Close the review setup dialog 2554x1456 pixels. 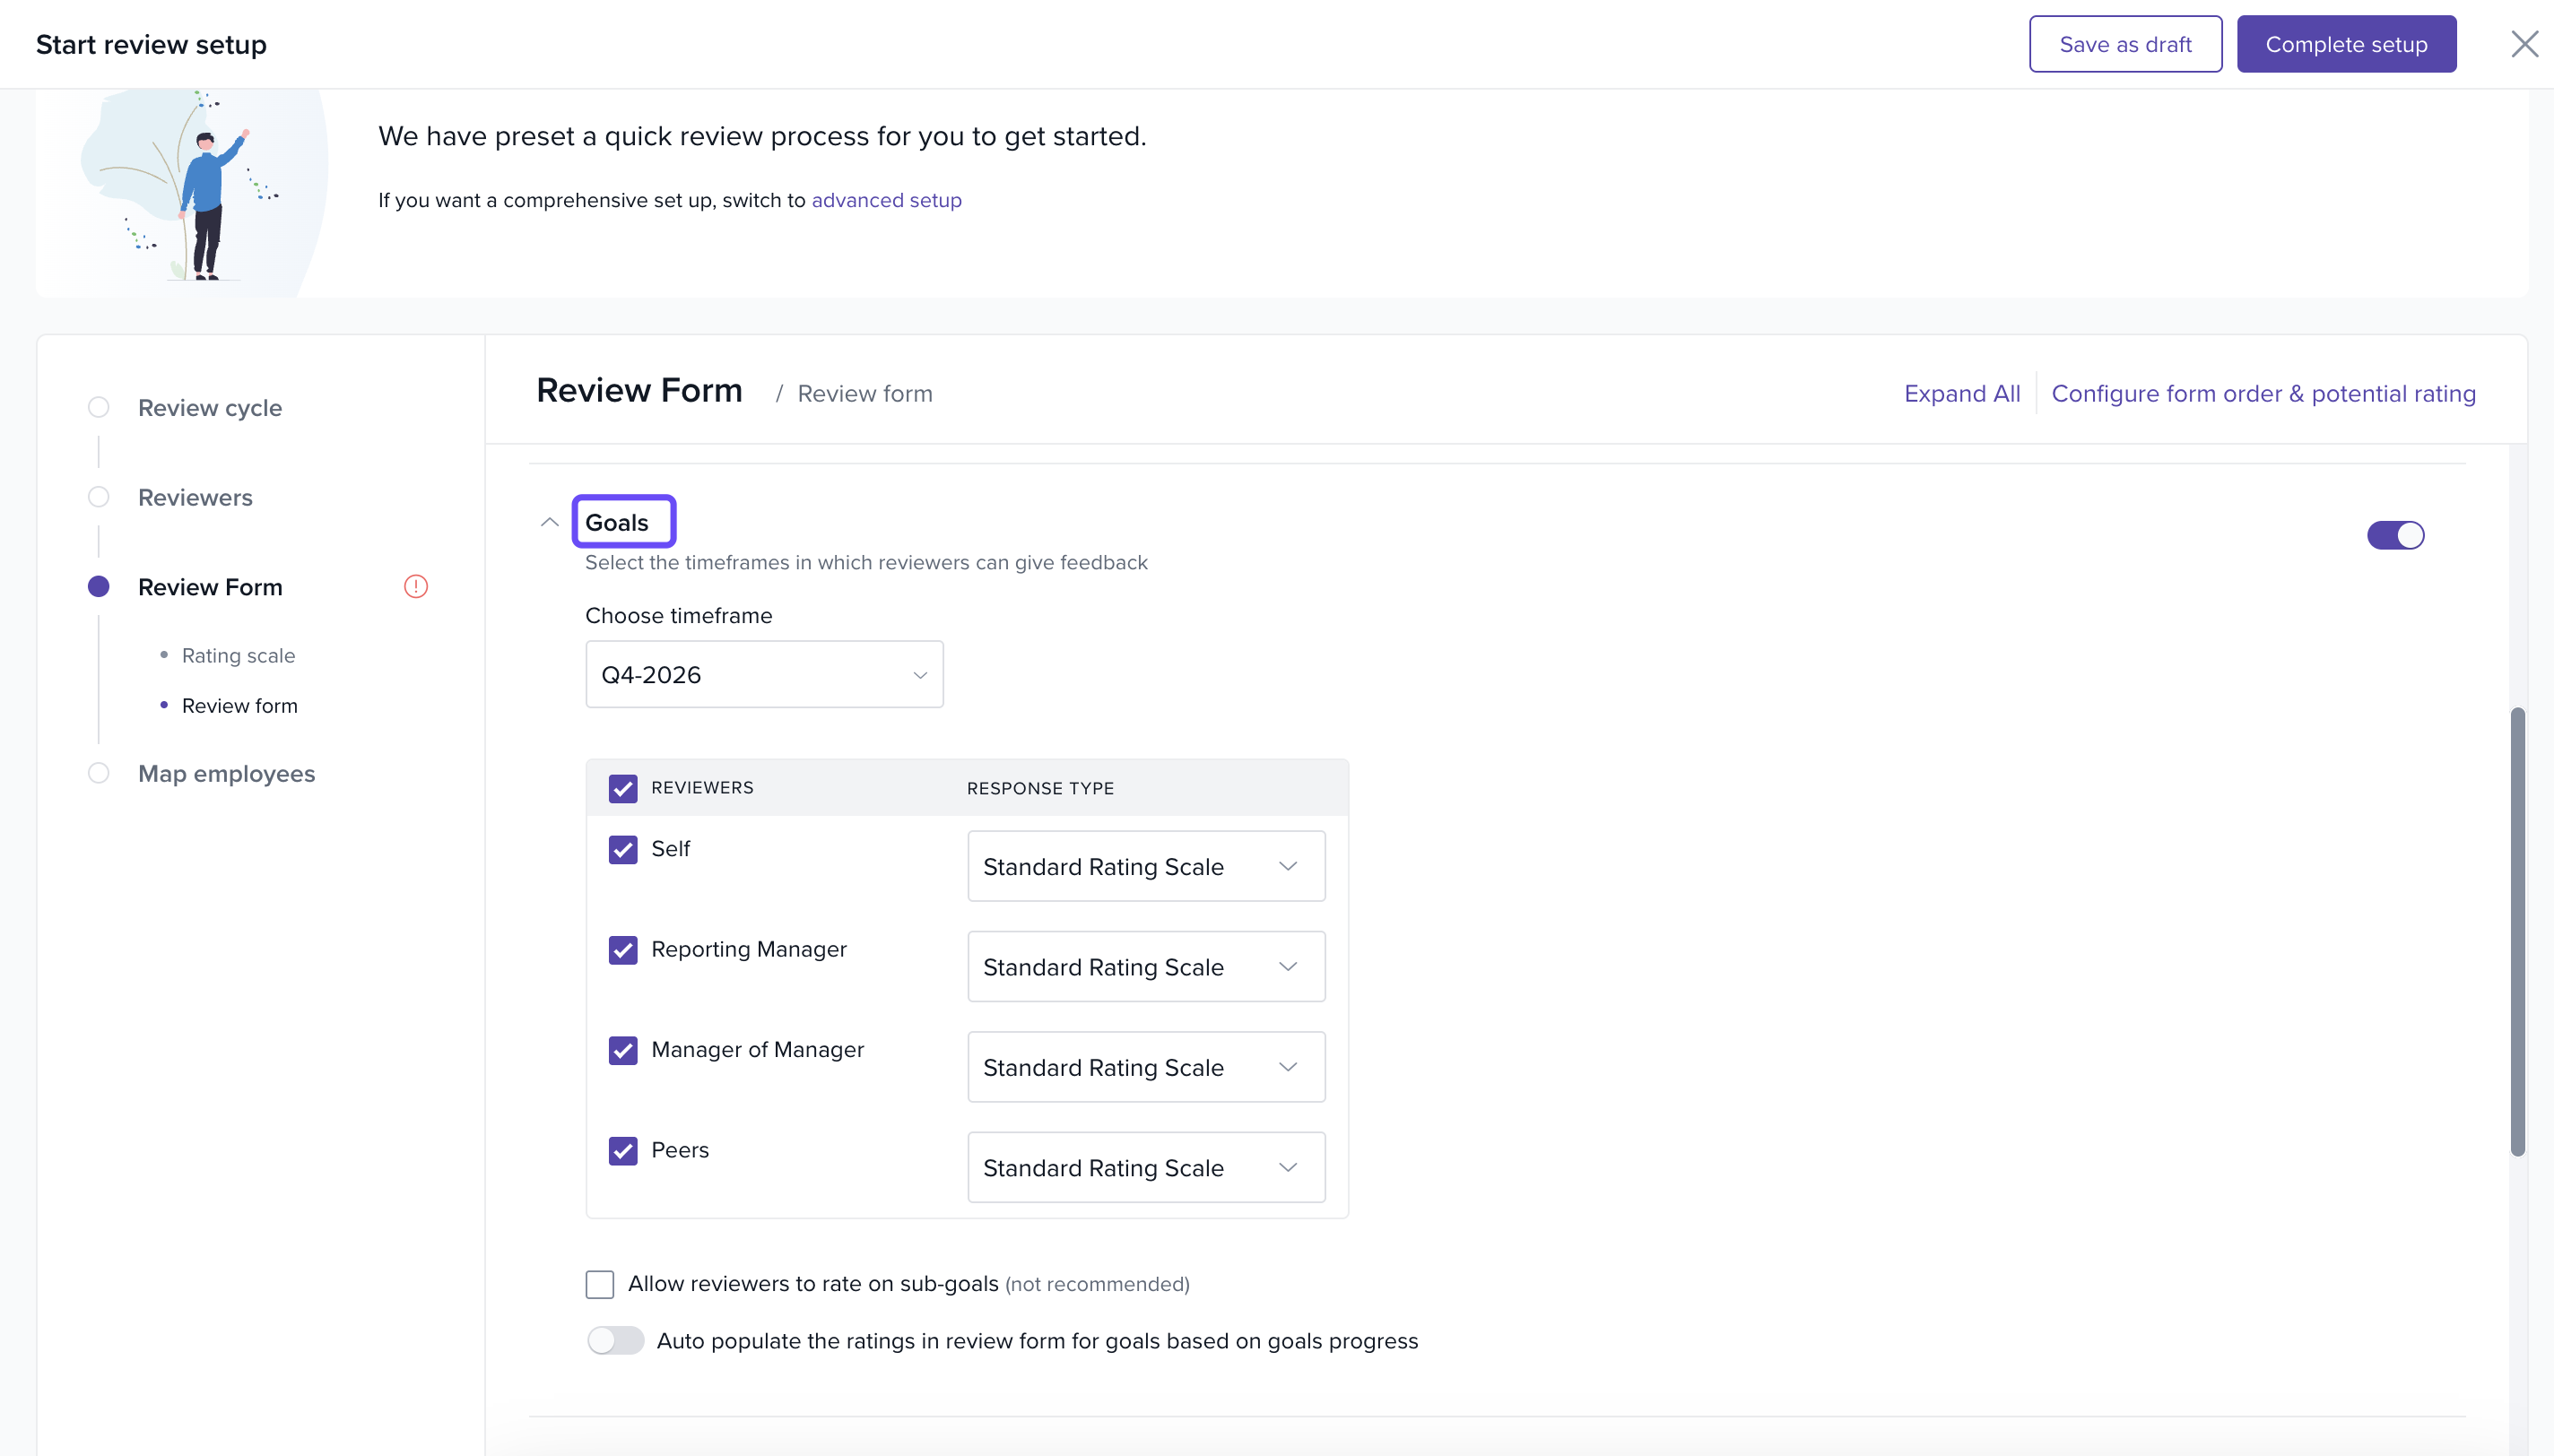coord(2524,44)
